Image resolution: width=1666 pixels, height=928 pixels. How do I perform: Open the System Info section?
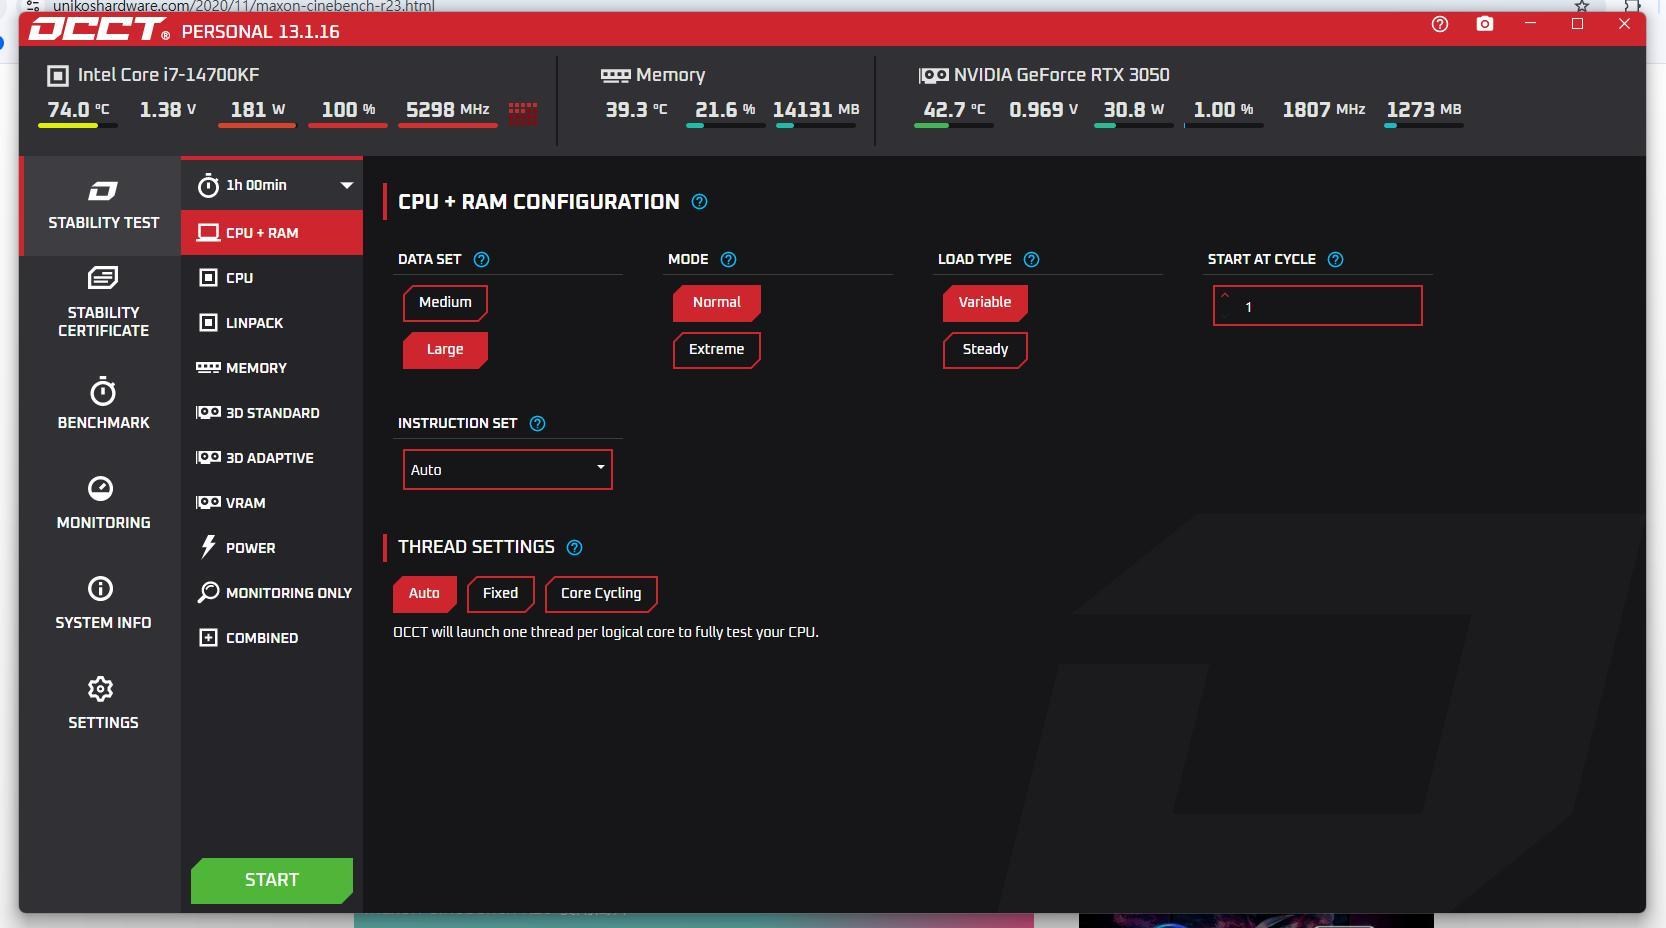pos(103,603)
